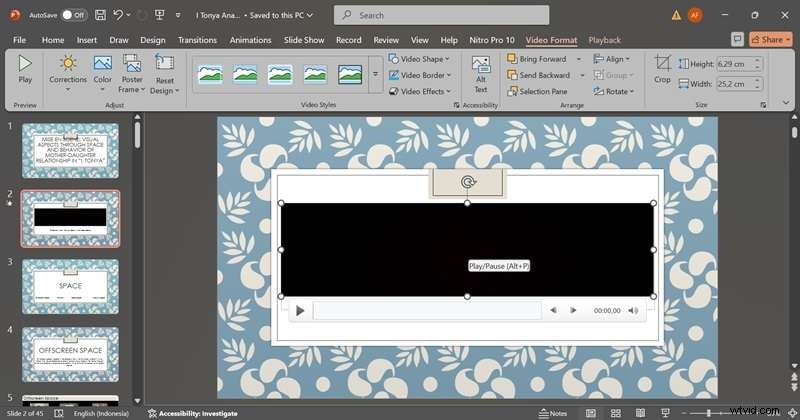This screenshot has height=420, width=800.
Task: Click Bring Forward
Action: point(537,59)
